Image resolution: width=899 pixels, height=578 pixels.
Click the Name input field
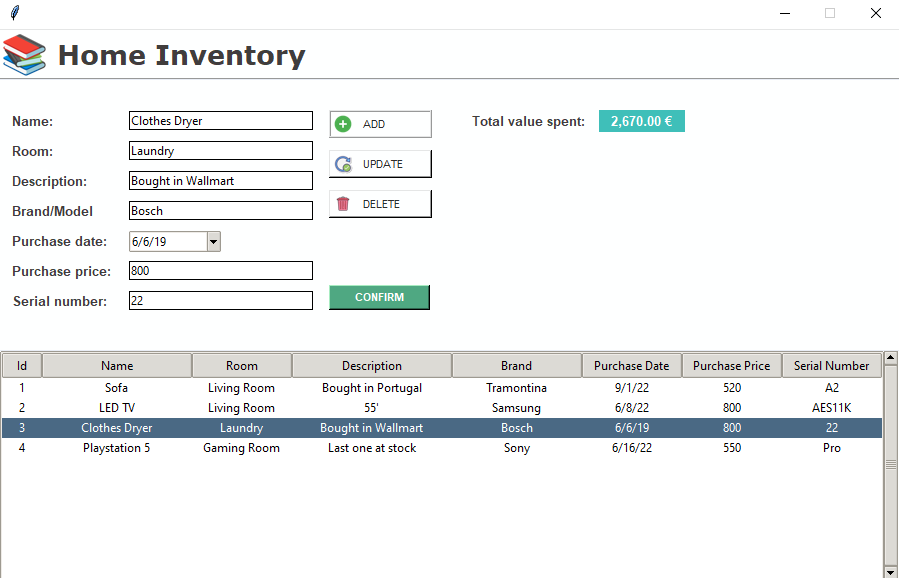(220, 120)
